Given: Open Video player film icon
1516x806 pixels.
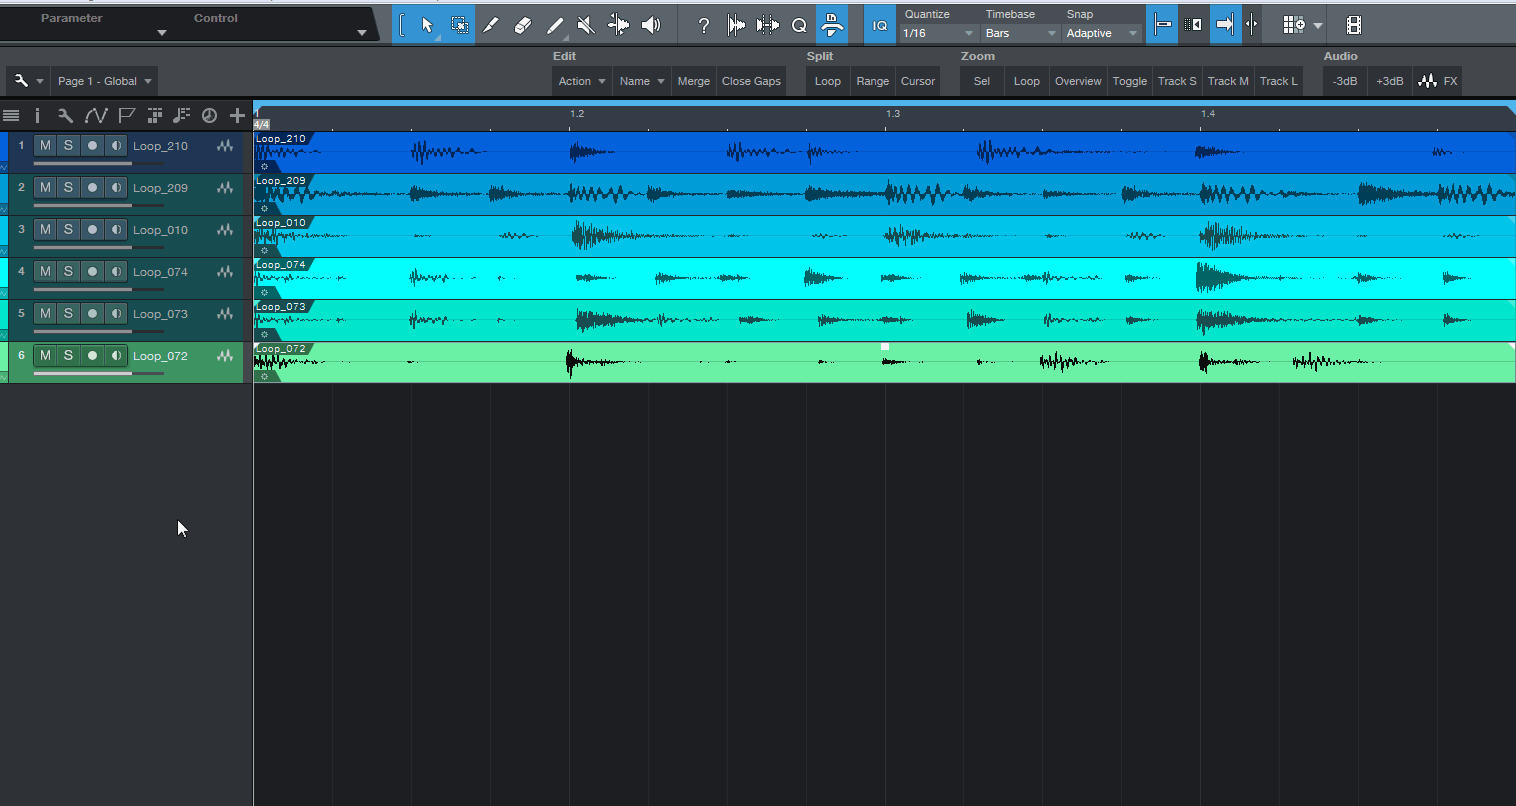Looking at the screenshot, I should coord(1354,25).
